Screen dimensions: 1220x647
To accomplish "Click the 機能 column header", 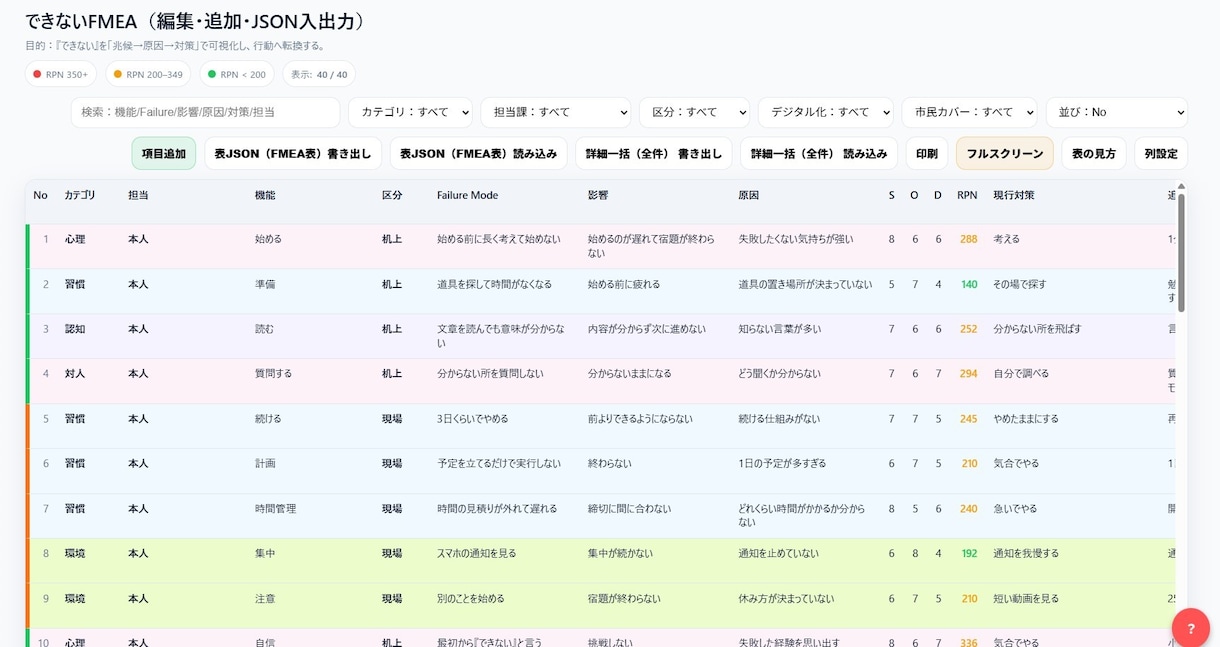I will (x=265, y=195).
